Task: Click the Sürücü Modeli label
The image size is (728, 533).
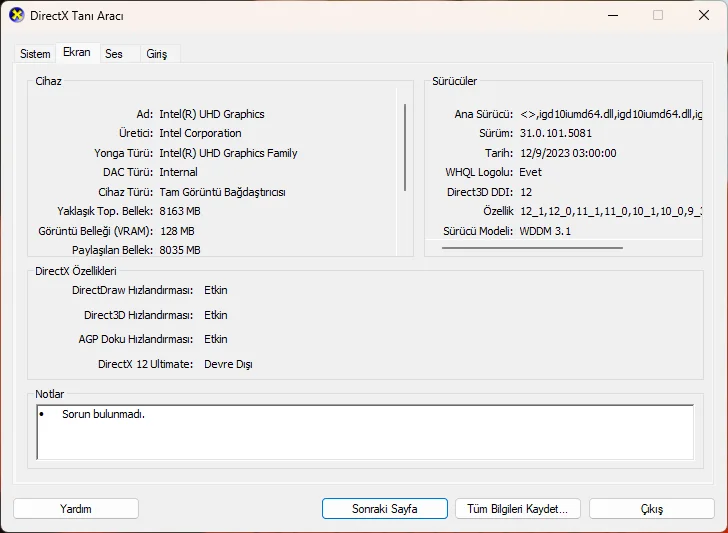Action: (x=478, y=231)
